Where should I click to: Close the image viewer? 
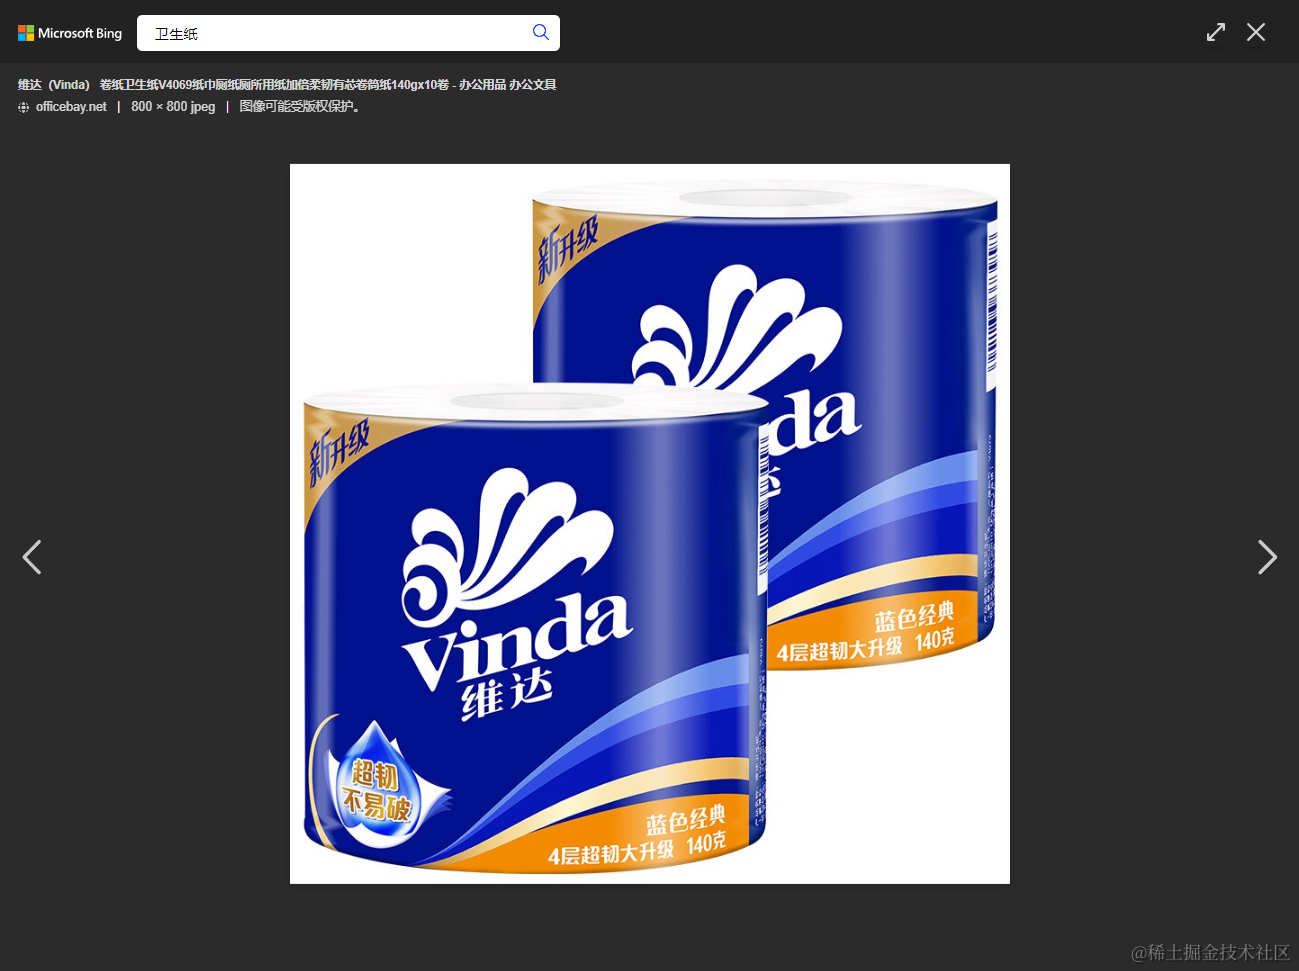pos(1256,32)
